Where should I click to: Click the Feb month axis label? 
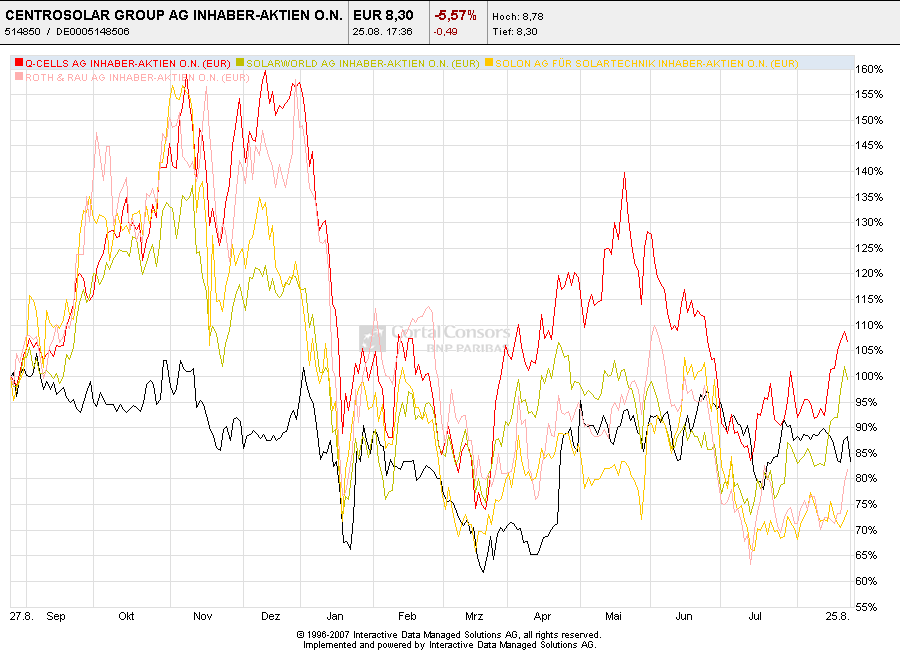click(x=407, y=616)
